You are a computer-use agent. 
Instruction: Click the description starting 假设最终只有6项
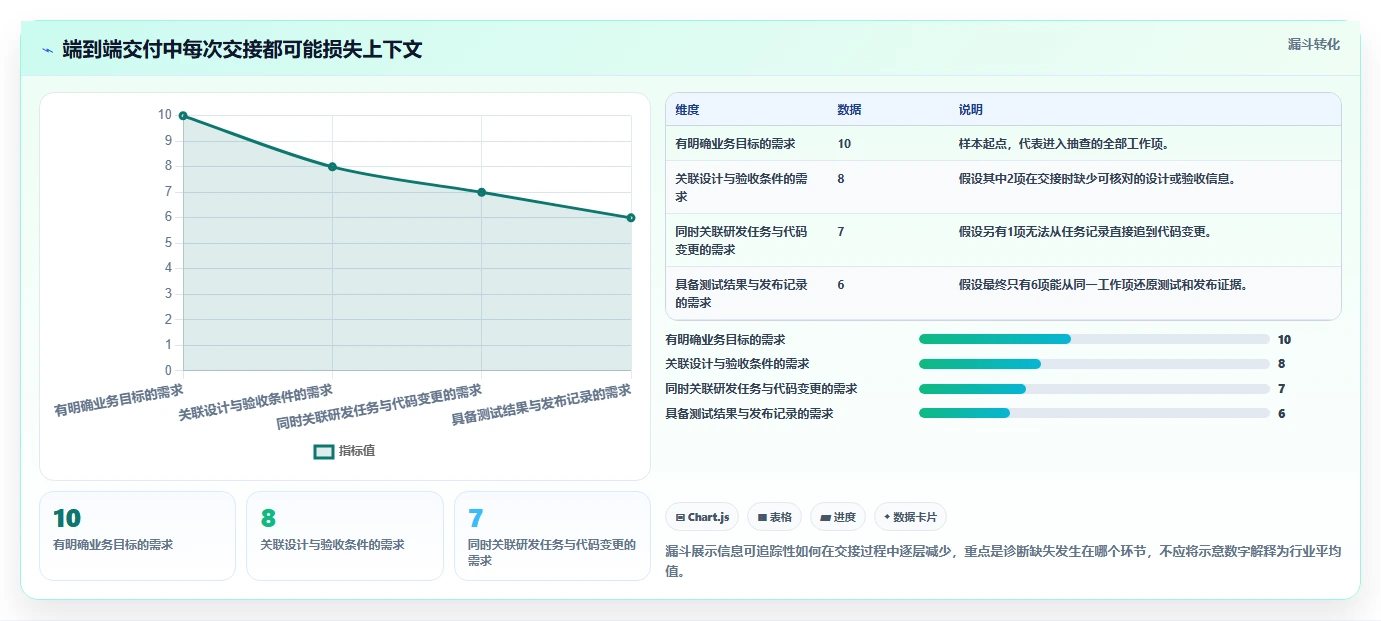(1103, 285)
